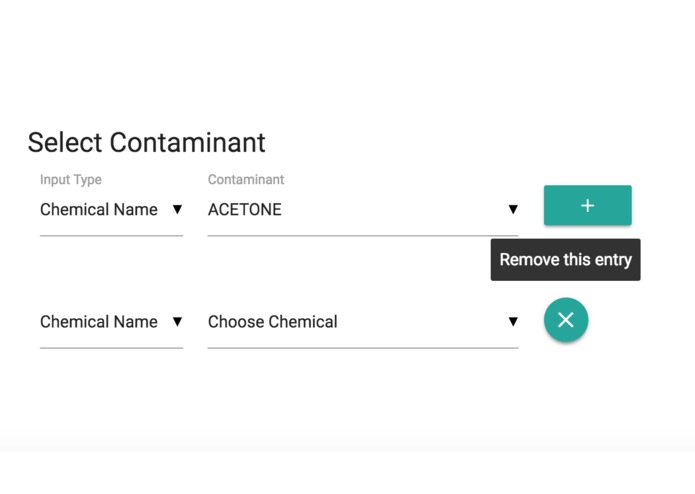
Task: Click underline under second Chemical Name
Action: [x=111, y=348]
